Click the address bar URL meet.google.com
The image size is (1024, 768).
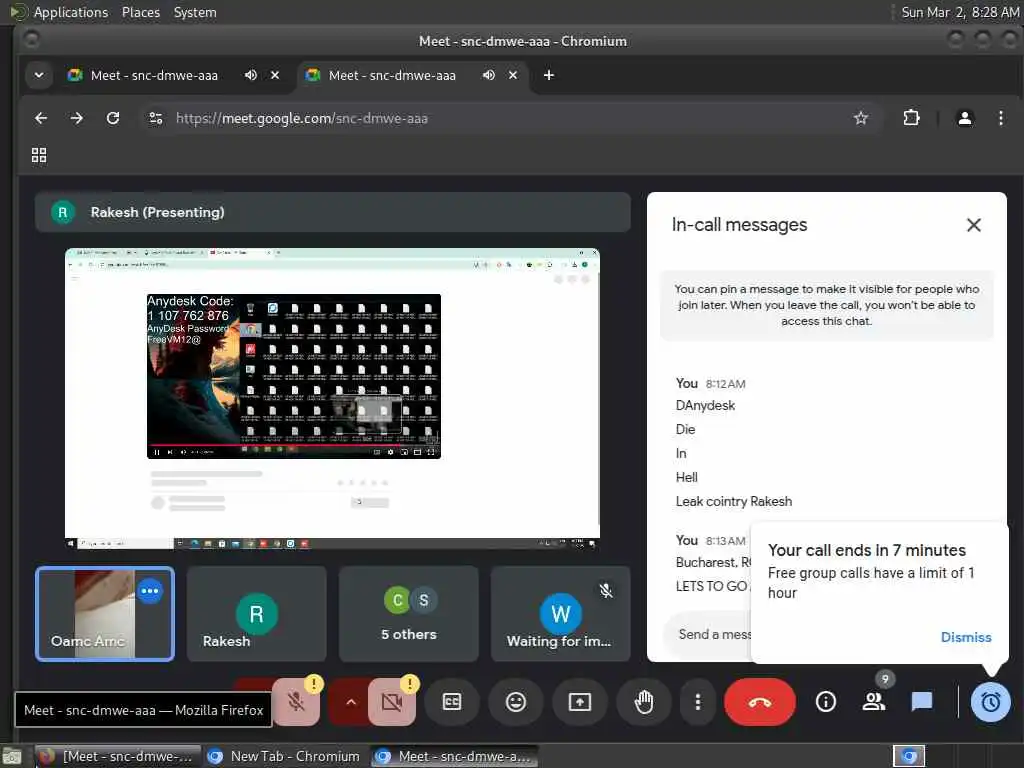pos(302,118)
